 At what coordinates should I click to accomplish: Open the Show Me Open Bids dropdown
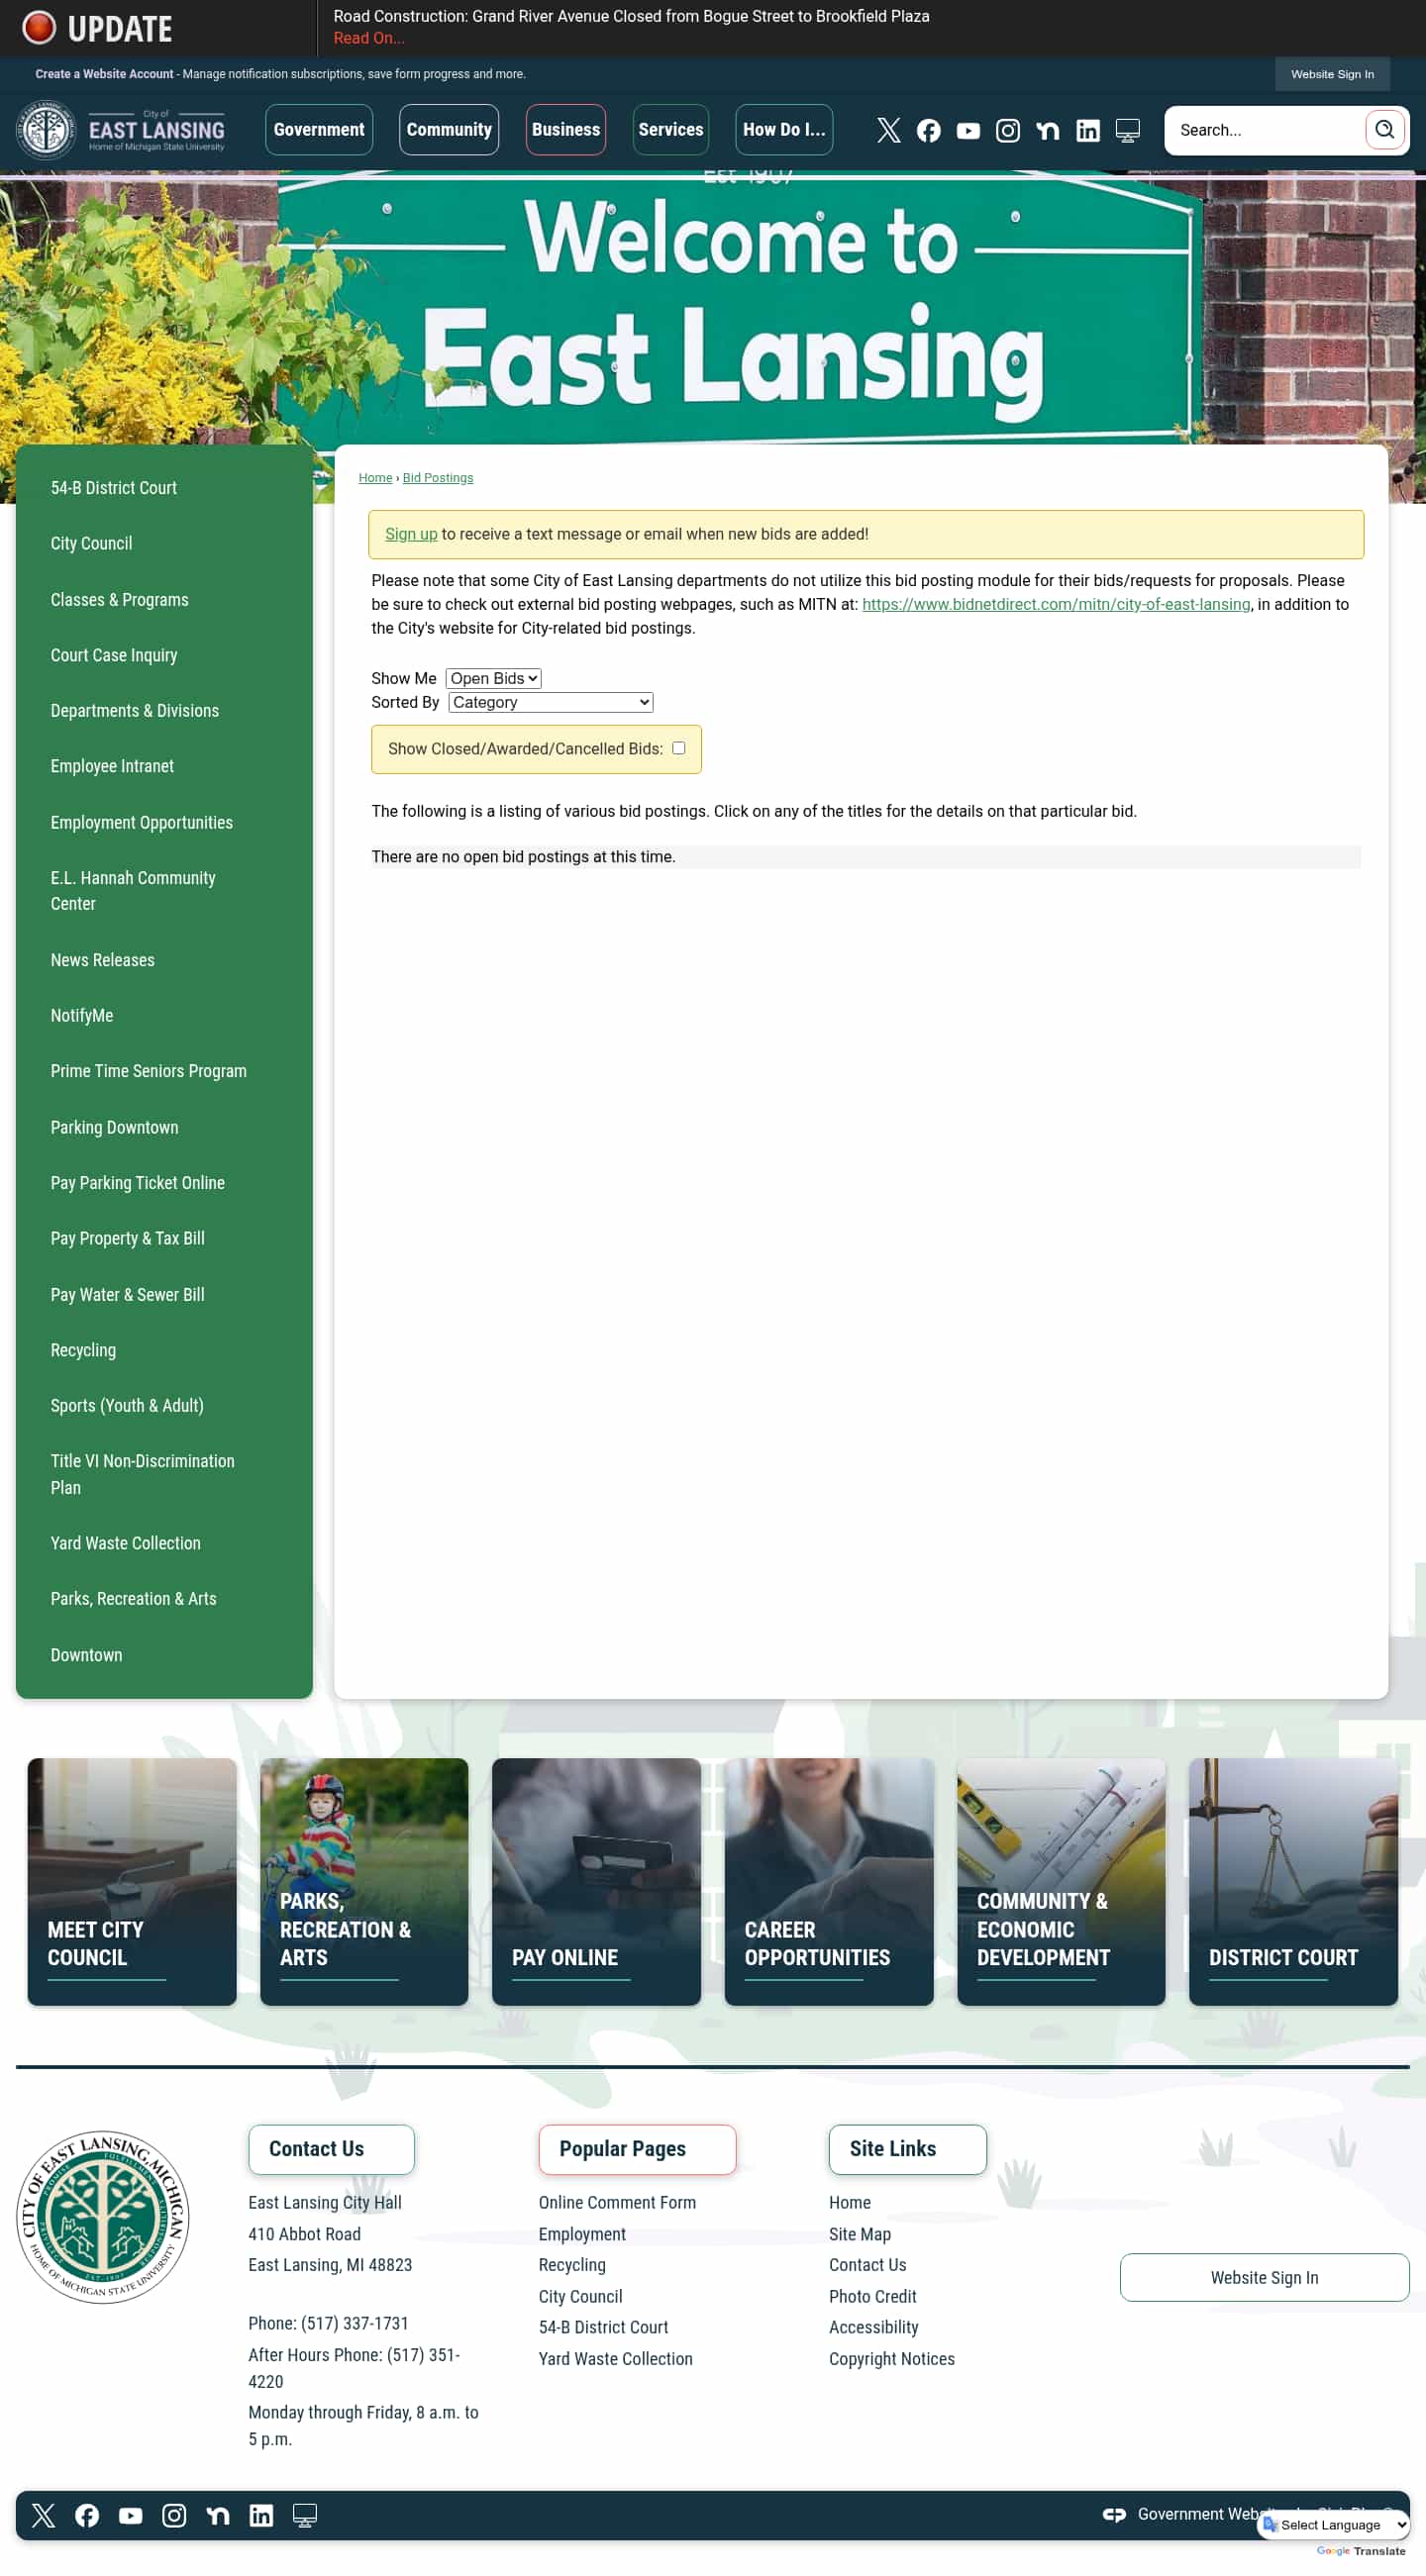click(494, 678)
